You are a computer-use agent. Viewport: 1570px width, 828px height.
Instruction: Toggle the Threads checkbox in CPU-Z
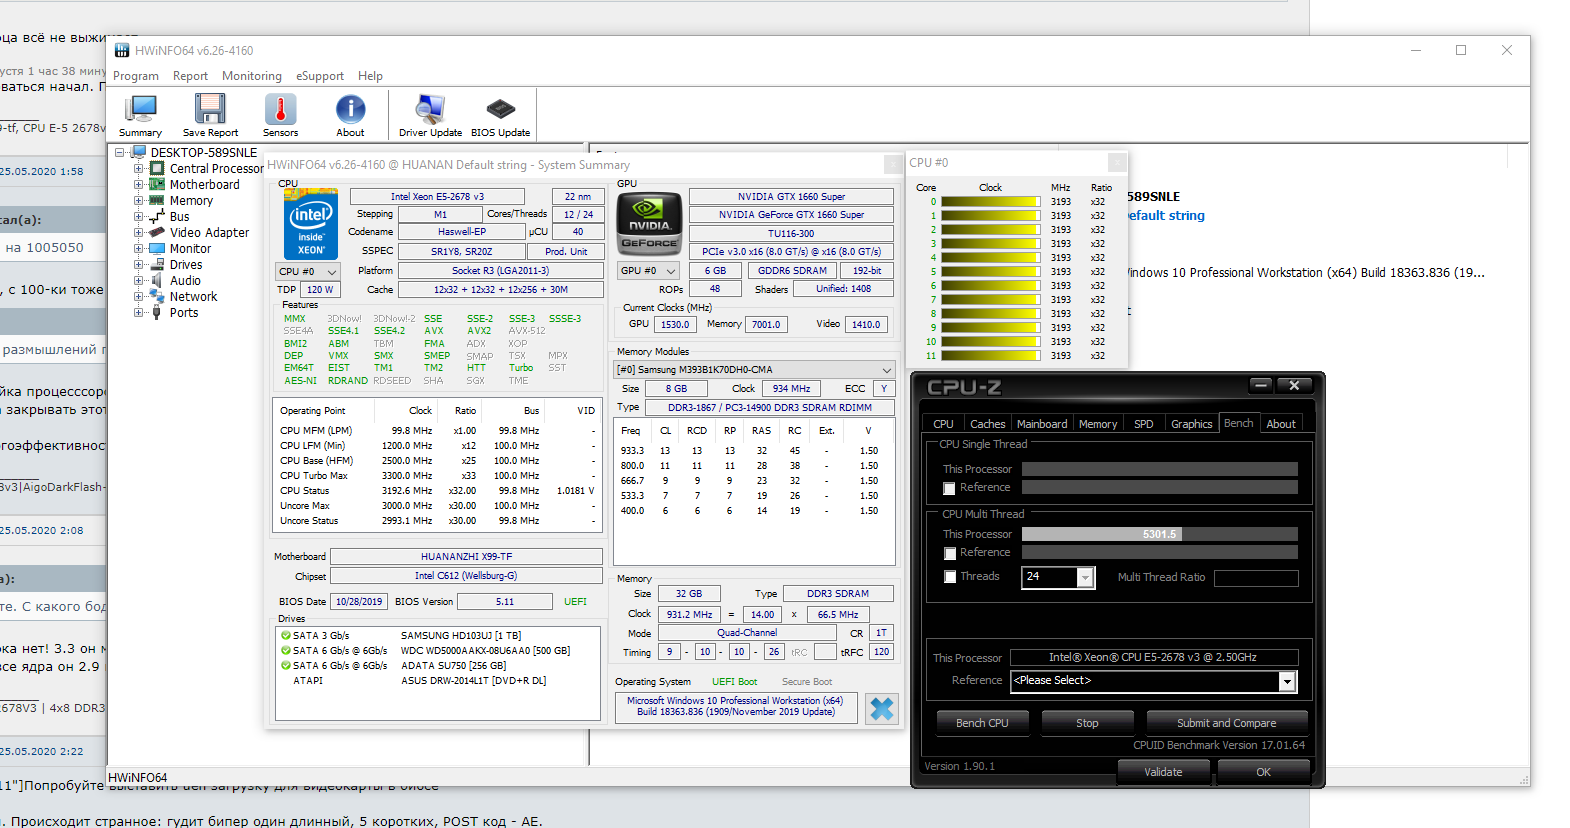pyautogui.click(x=950, y=577)
